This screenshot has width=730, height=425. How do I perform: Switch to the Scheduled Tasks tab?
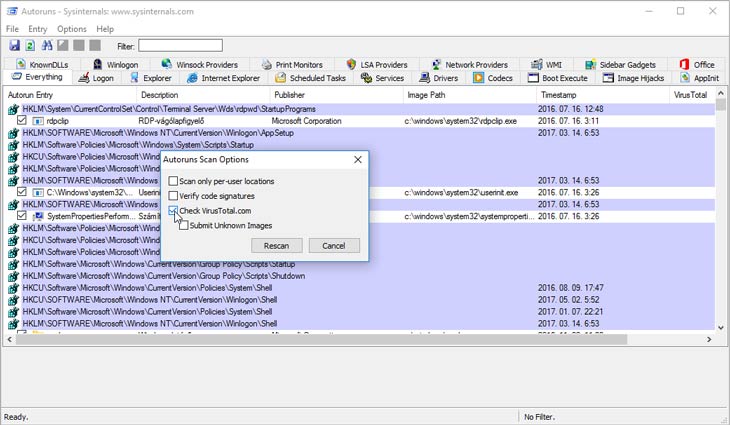click(x=311, y=78)
